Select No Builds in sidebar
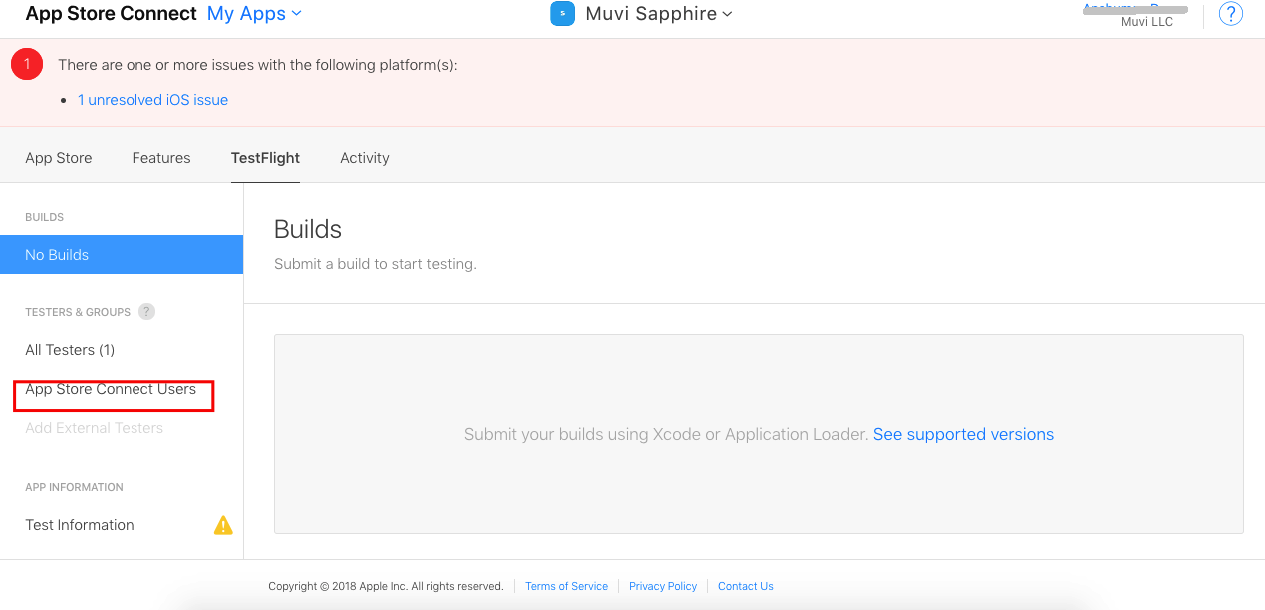Screen dimensions: 1265x610 point(121,255)
